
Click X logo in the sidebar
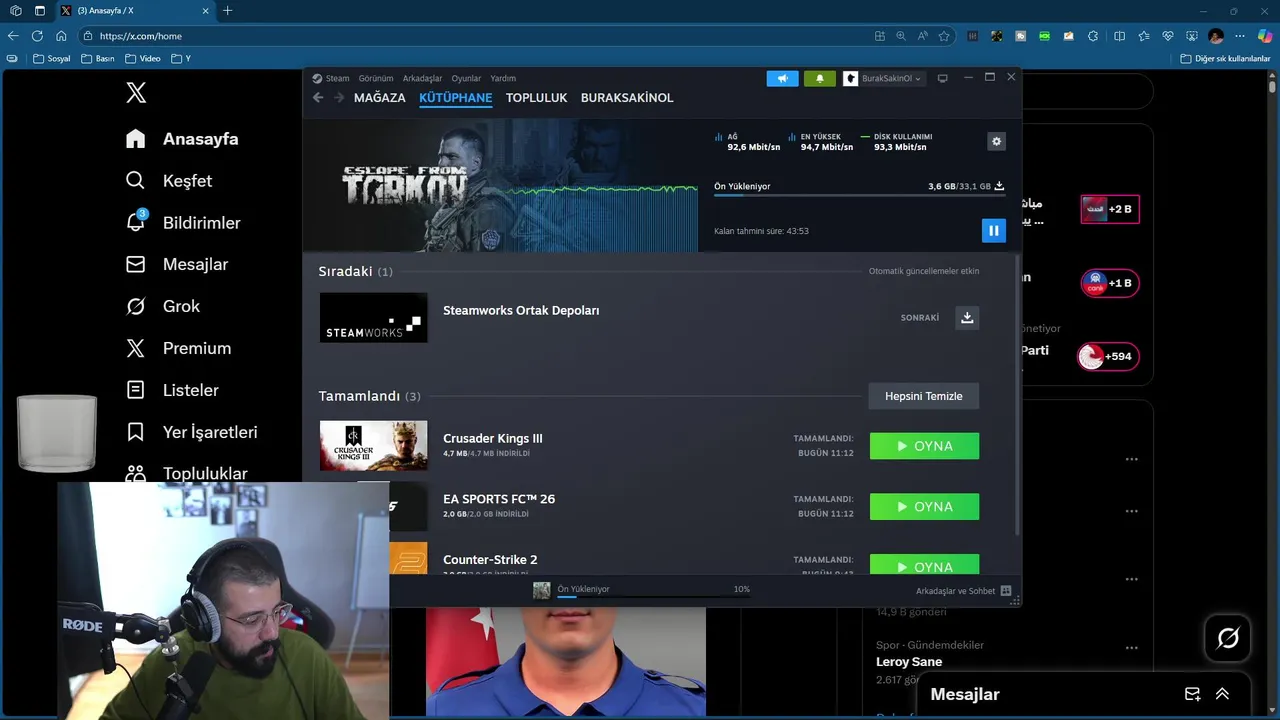pos(136,93)
